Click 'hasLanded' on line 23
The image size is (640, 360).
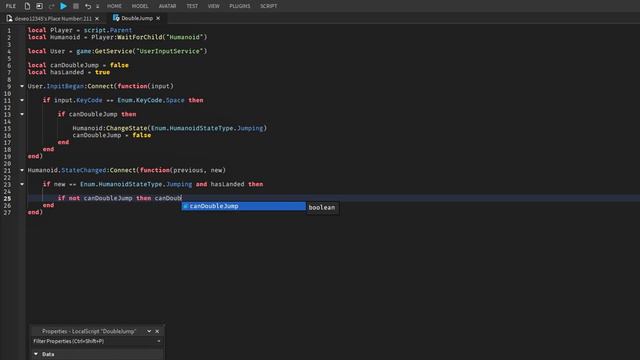pos(227,184)
